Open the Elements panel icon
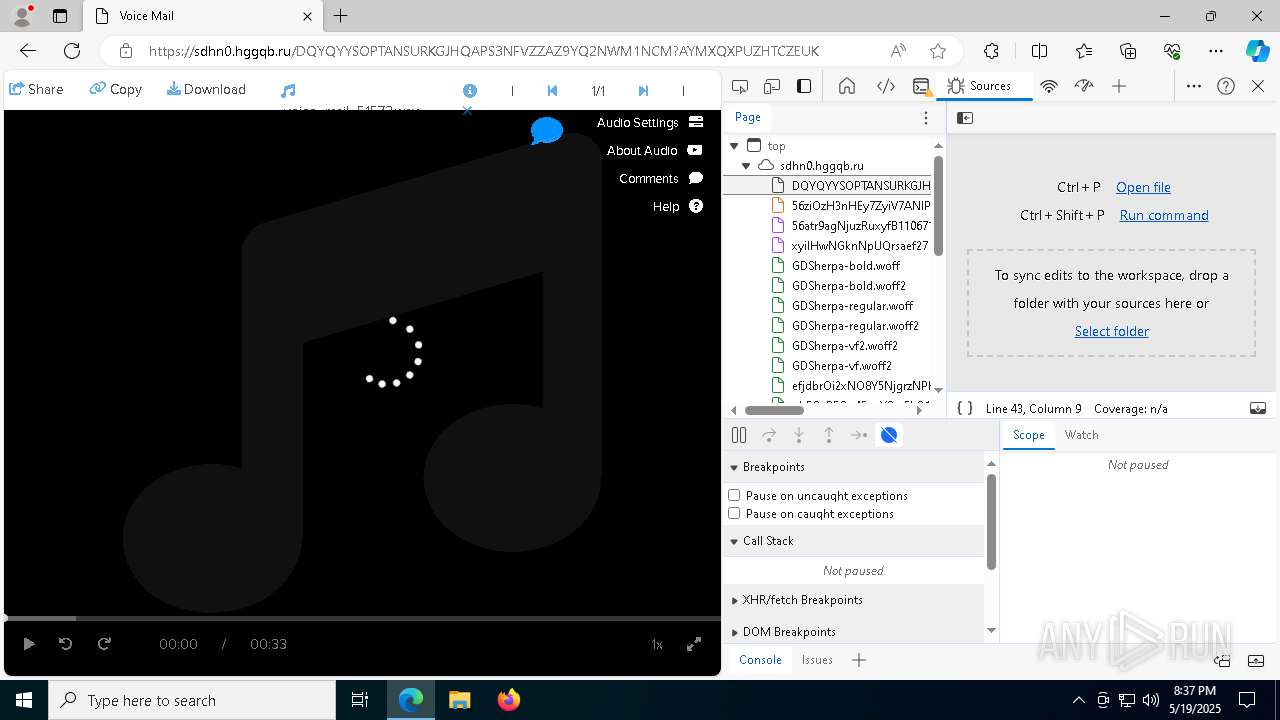1280x720 pixels. [x=886, y=86]
